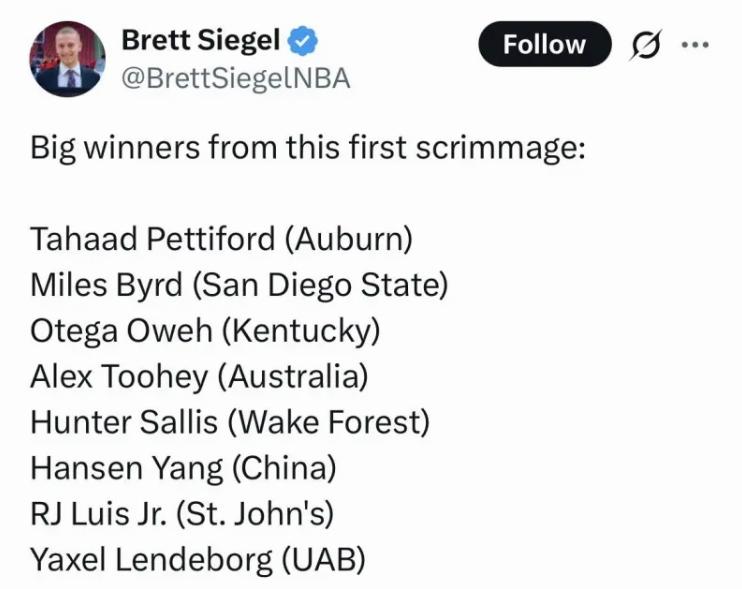Select the Hansen Yang (China) line
This screenshot has height=589, width=742.
(x=183, y=468)
